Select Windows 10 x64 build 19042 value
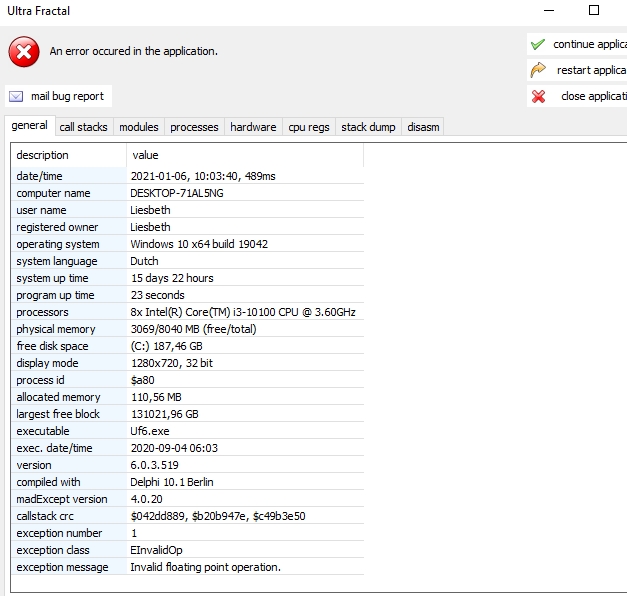Screen dimensions: 627x596 pyautogui.click(x=199, y=244)
